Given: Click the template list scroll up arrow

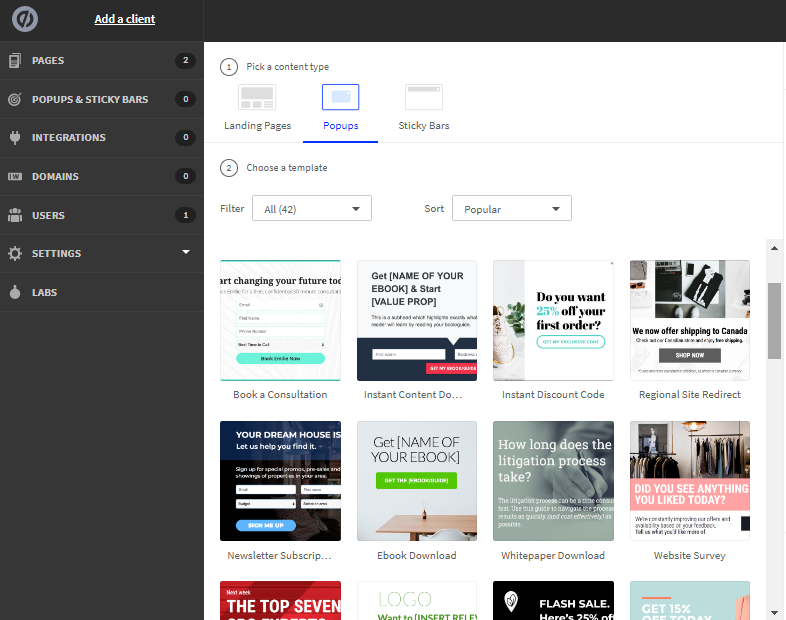Looking at the screenshot, I should pos(774,248).
